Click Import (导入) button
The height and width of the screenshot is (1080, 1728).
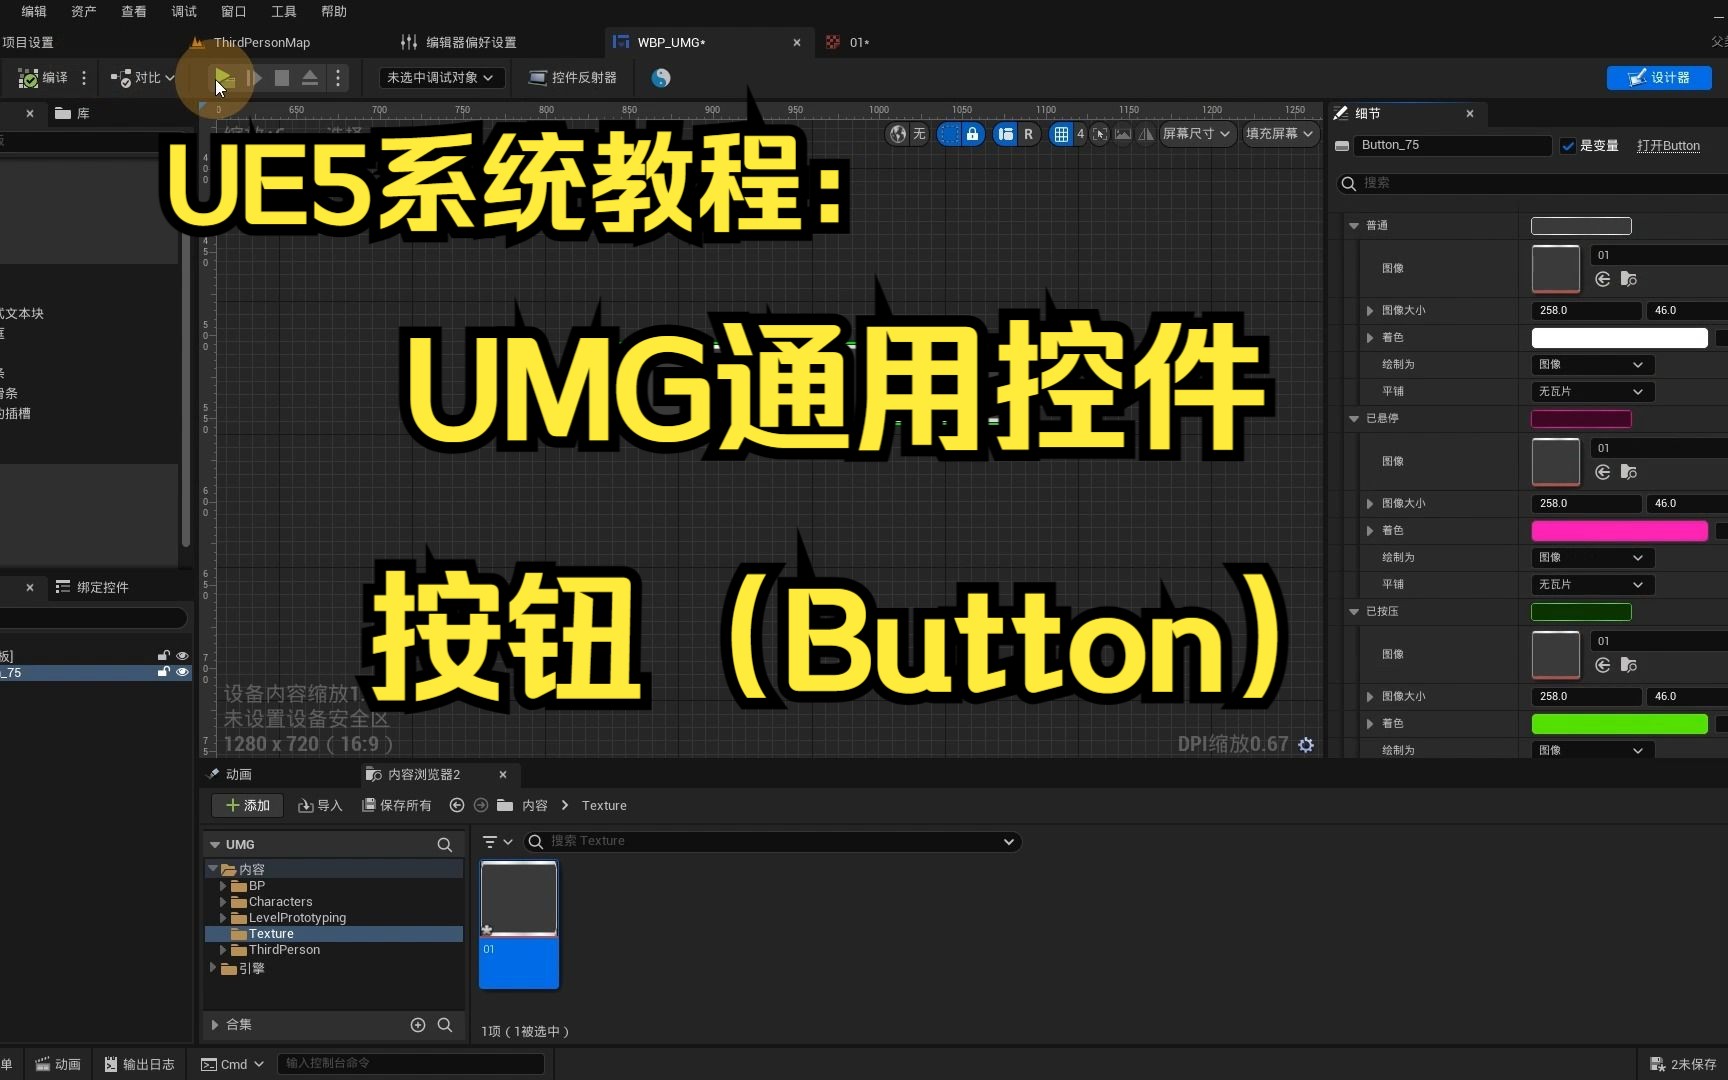click(x=320, y=806)
